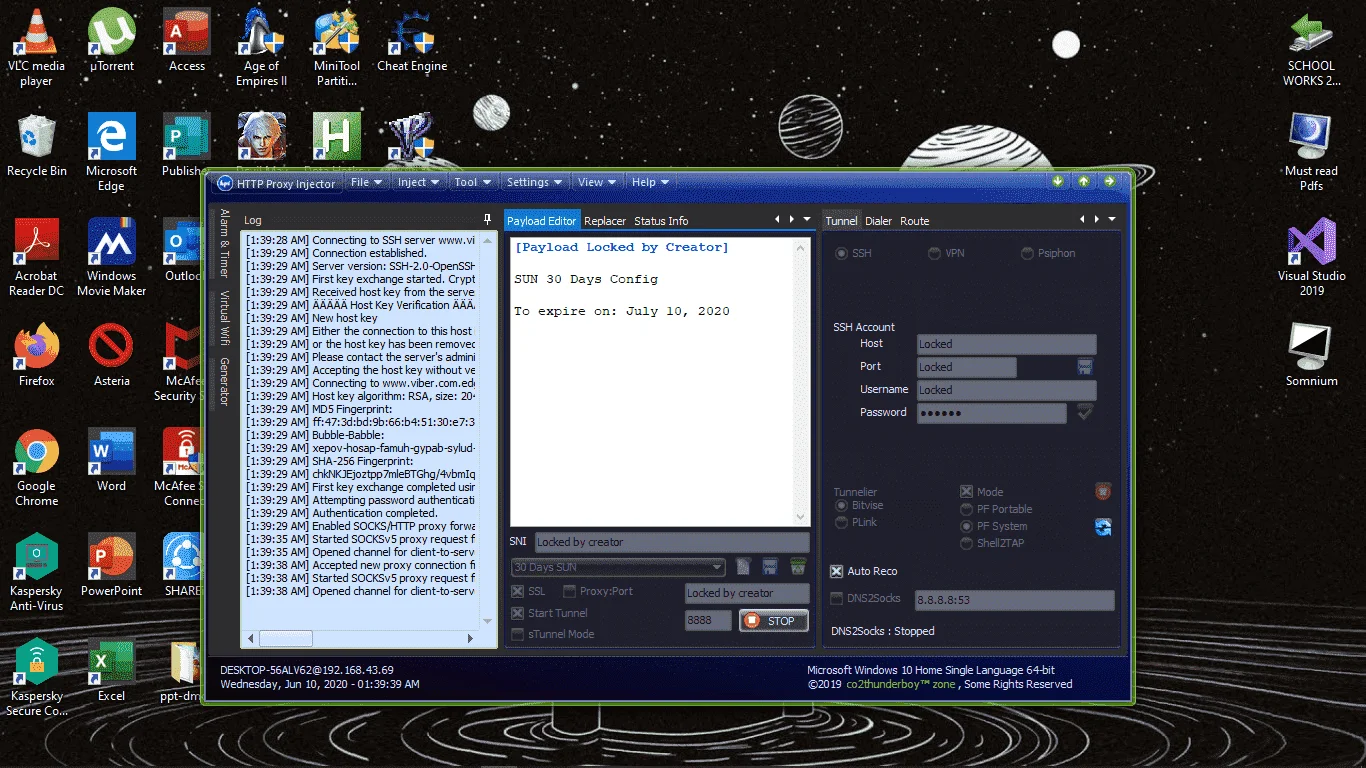Choose the PLink tunnelier option
The width and height of the screenshot is (1366, 768).
click(x=841, y=523)
